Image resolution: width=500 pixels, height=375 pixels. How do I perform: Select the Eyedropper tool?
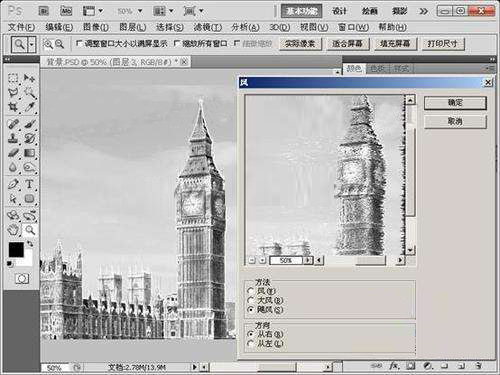[x=29, y=107]
